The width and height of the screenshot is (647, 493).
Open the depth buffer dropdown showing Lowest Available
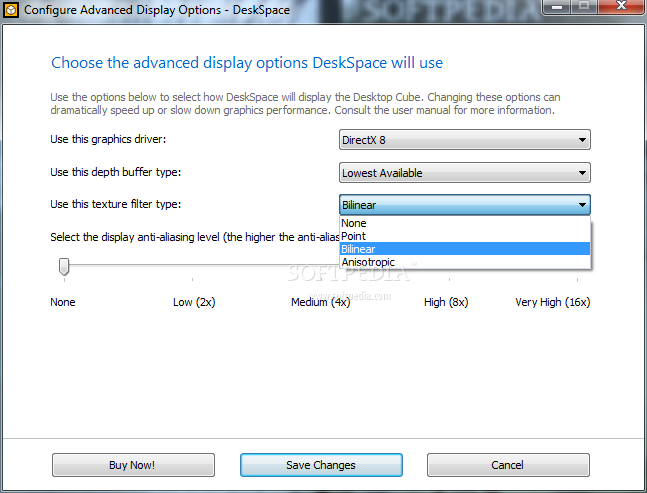pos(465,172)
